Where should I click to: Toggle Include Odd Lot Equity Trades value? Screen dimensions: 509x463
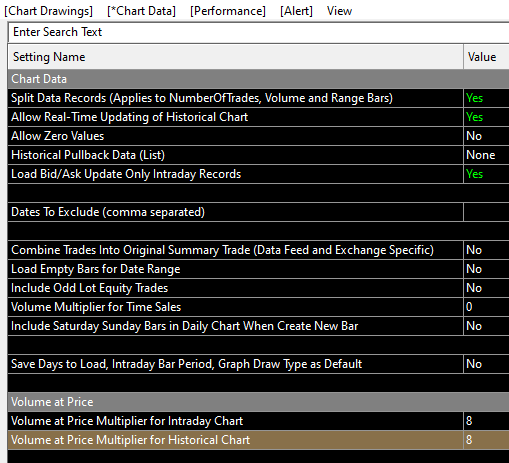tap(486, 288)
